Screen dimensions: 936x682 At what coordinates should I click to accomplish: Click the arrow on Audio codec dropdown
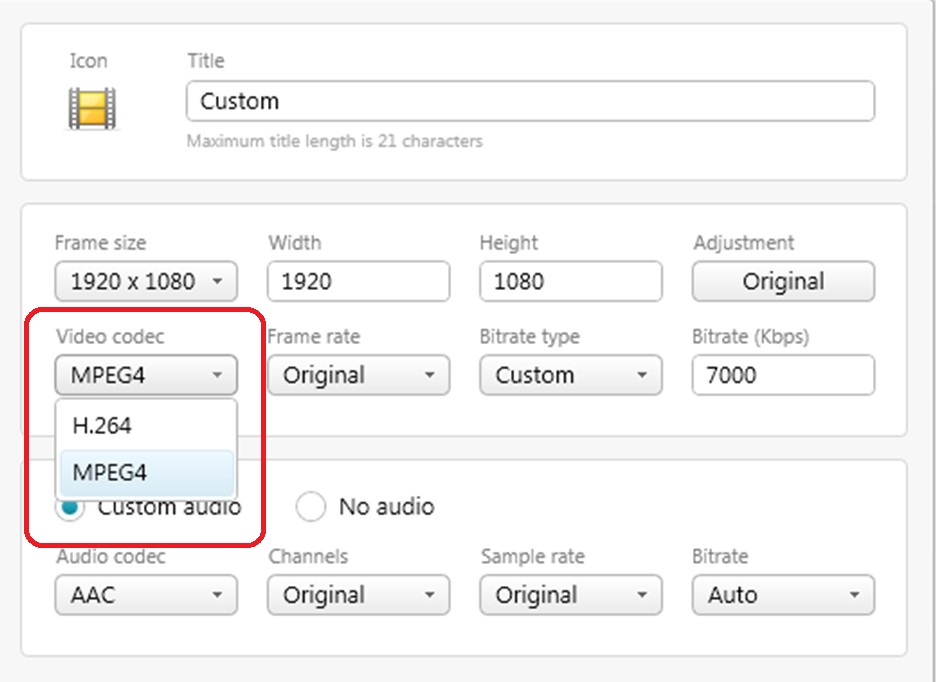pyautogui.click(x=217, y=595)
